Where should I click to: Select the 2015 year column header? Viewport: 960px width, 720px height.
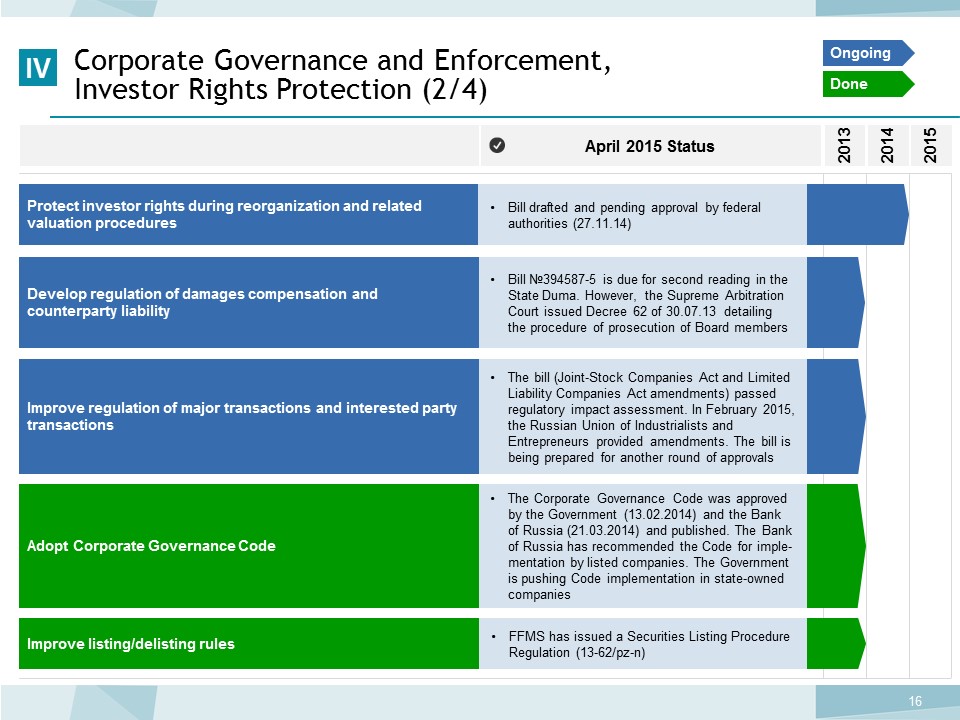[x=931, y=146]
